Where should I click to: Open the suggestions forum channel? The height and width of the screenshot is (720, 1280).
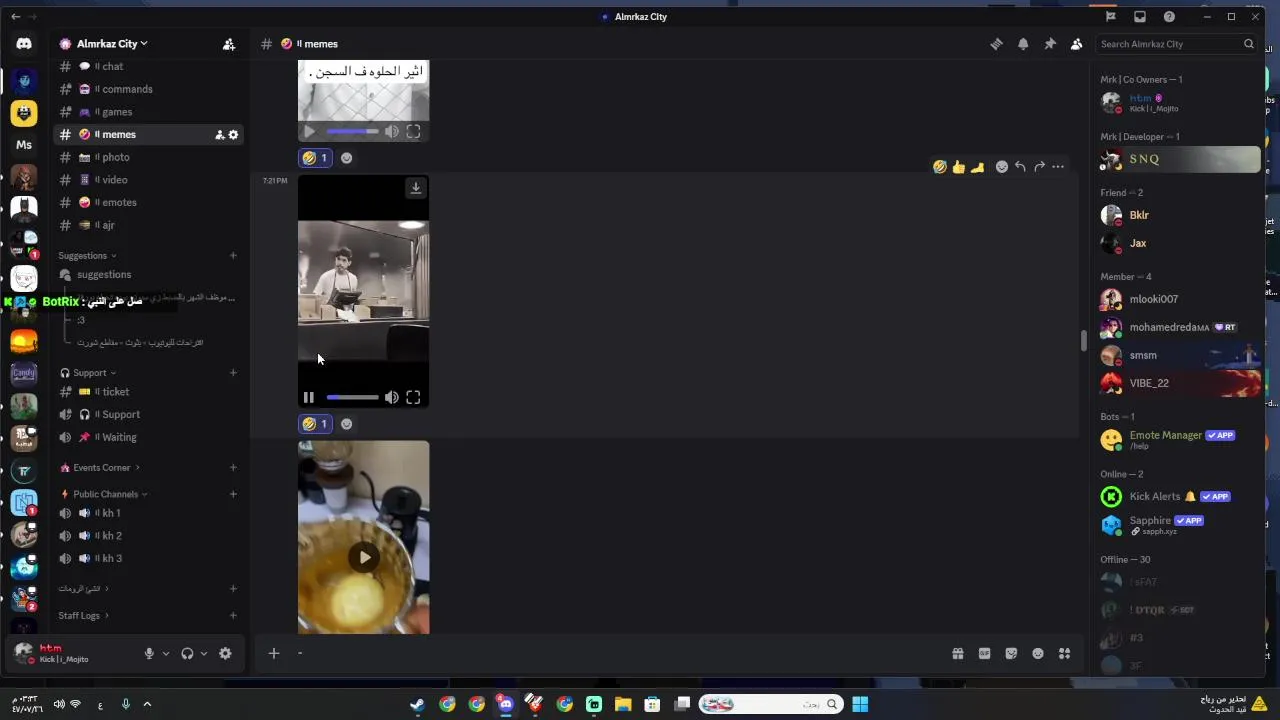(x=148, y=275)
